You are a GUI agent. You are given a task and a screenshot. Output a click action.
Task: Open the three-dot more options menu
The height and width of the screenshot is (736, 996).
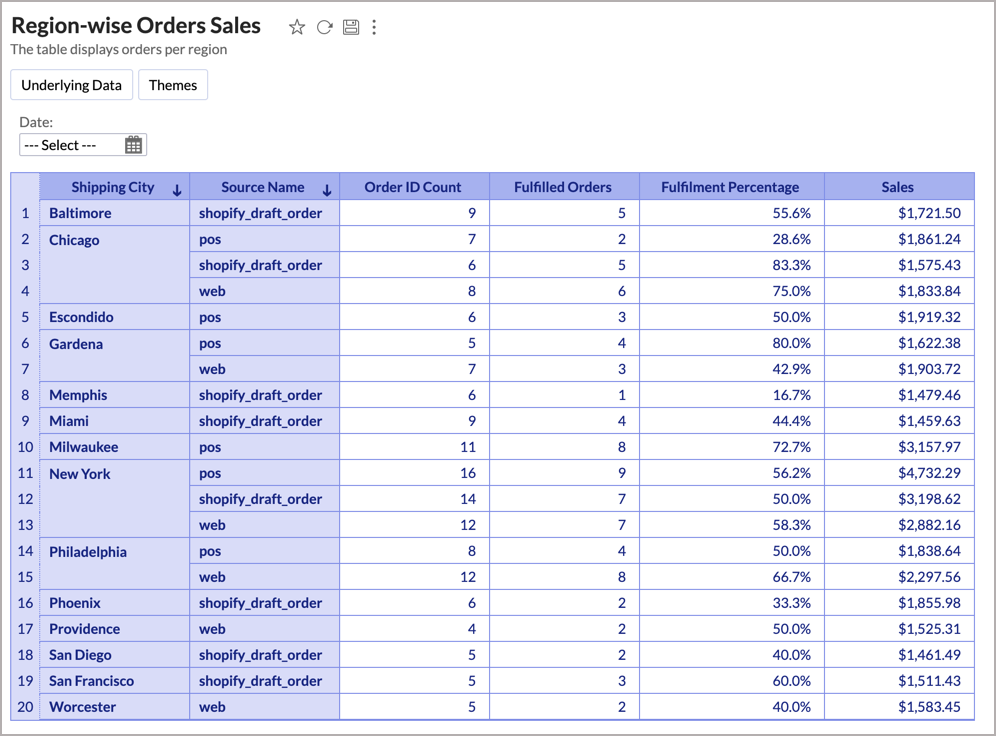(x=374, y=27)
